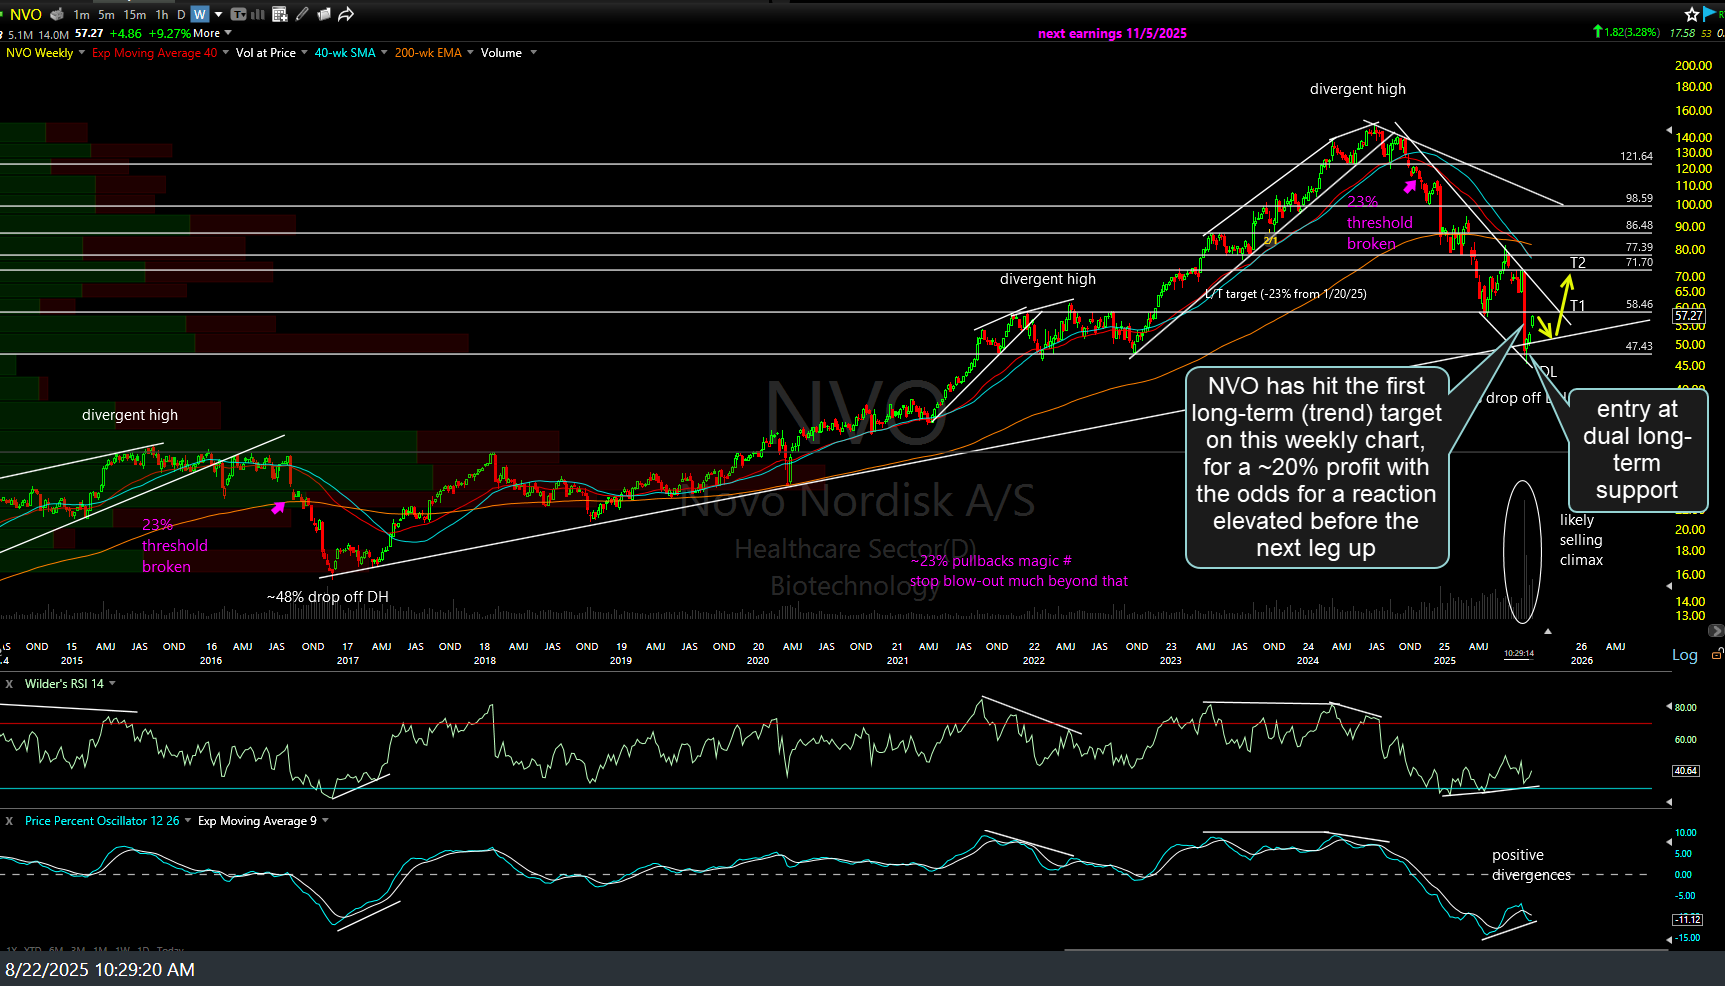
Task: Click the 77.39 price level label
Action: point(1639,247)
